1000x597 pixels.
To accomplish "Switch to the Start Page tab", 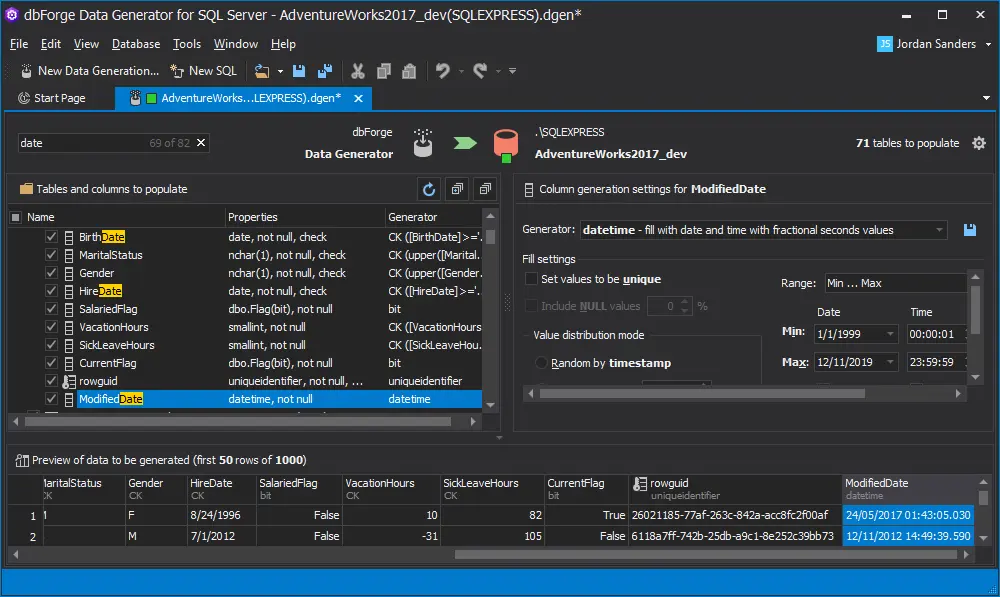I will (x=52, y=98).
